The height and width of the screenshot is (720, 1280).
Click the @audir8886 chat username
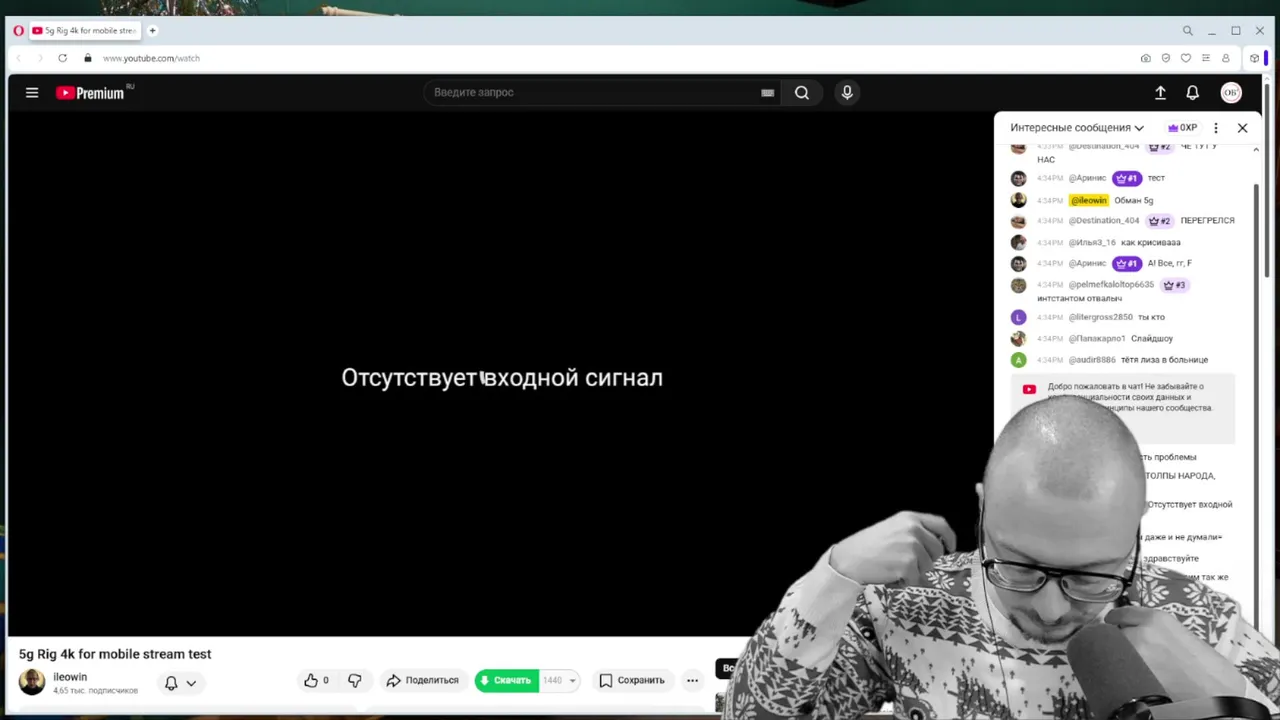[x=1092, y=359]
